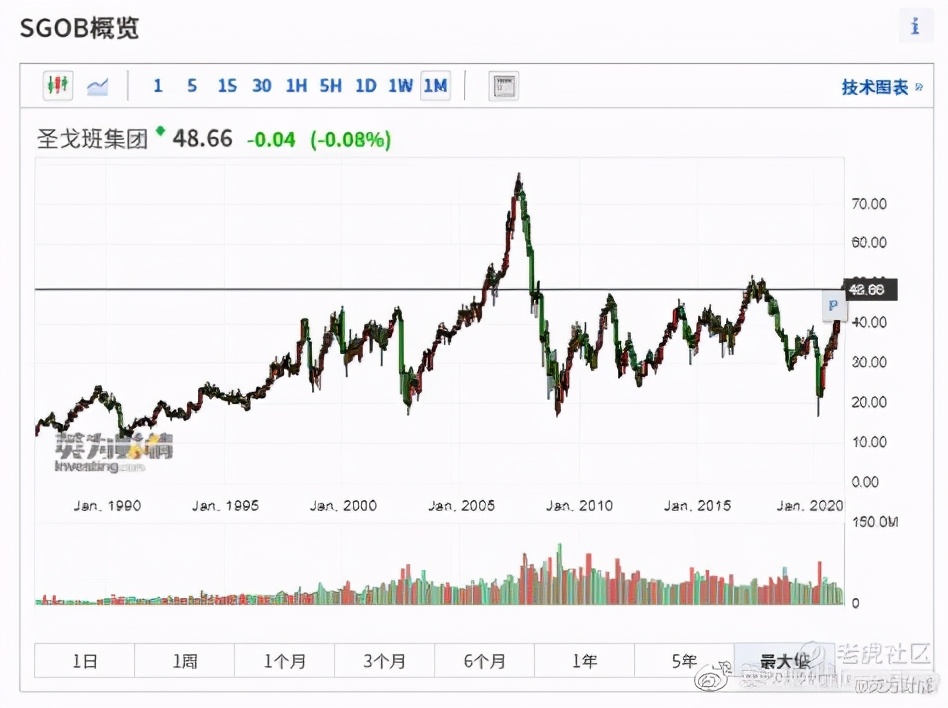The image size is (948, 708).
Task: Click the Jan. 1990 axis label
Action: 107,505
